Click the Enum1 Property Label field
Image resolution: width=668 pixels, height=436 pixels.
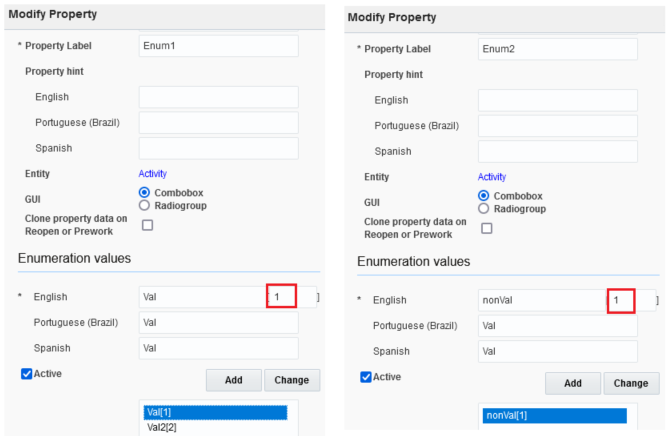219,46
